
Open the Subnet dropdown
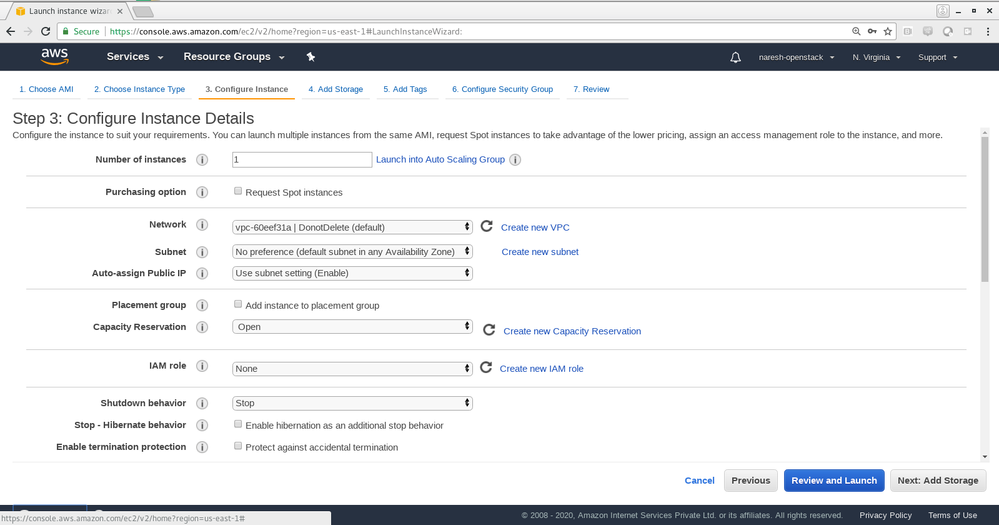352,252
